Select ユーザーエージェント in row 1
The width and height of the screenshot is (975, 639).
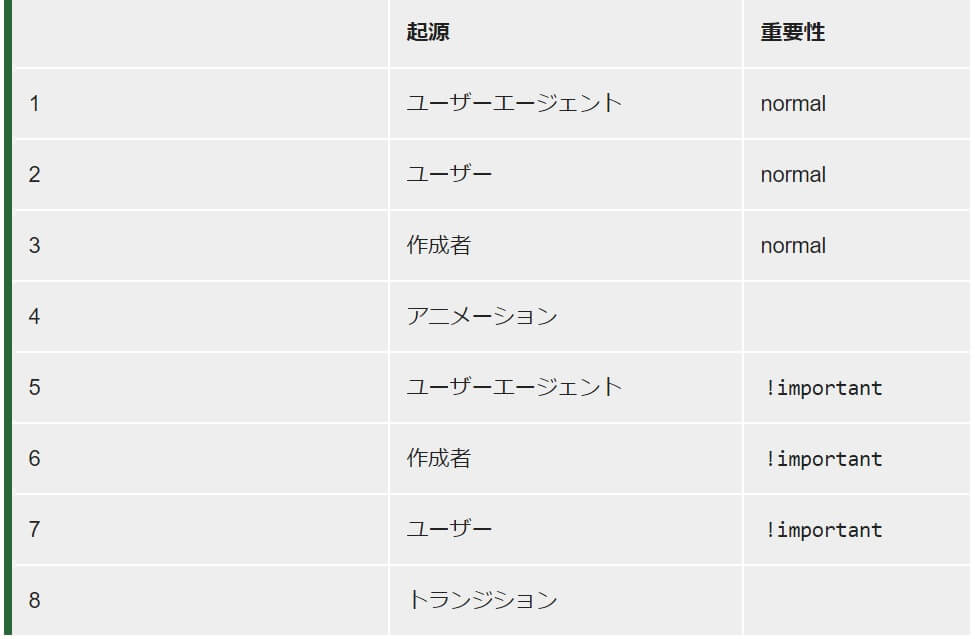(514, 103)
